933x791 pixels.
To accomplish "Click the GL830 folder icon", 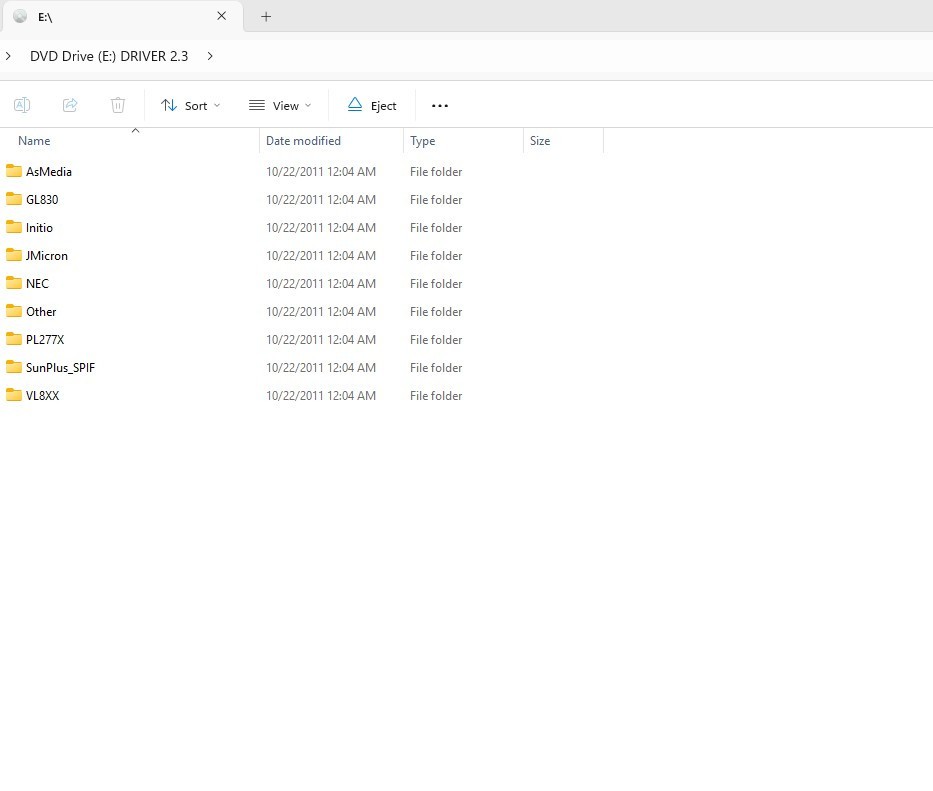I will coord(14,199).
